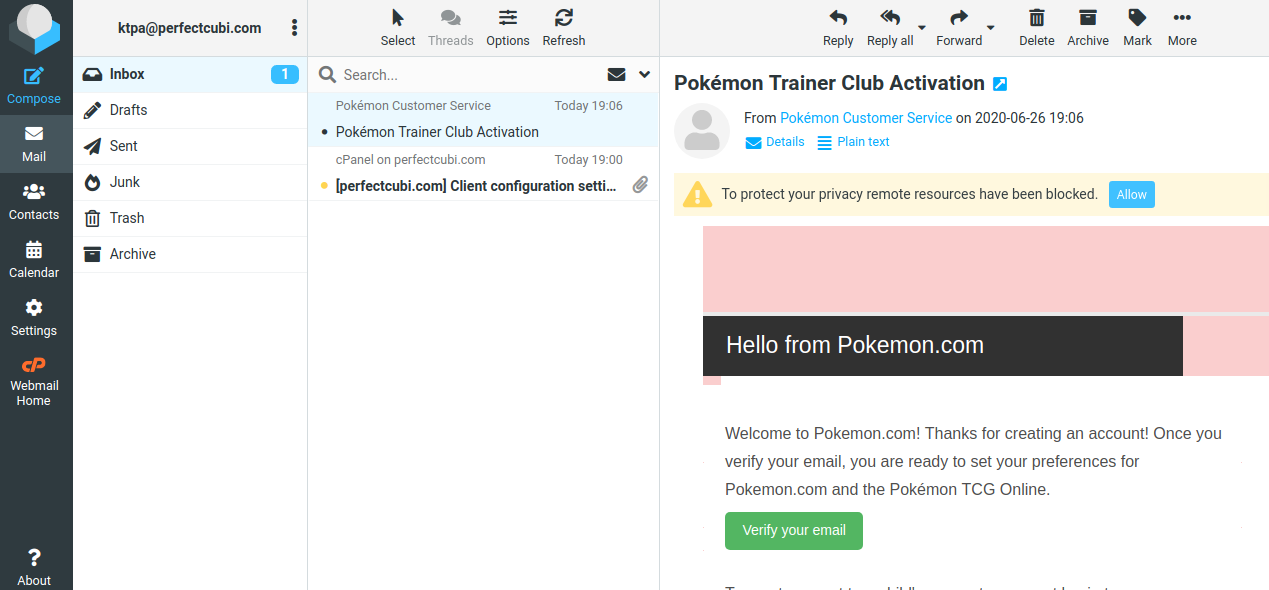The image size is (1269, 590).
Task: Open the Sent folder
Action: (x=190, y=146)
